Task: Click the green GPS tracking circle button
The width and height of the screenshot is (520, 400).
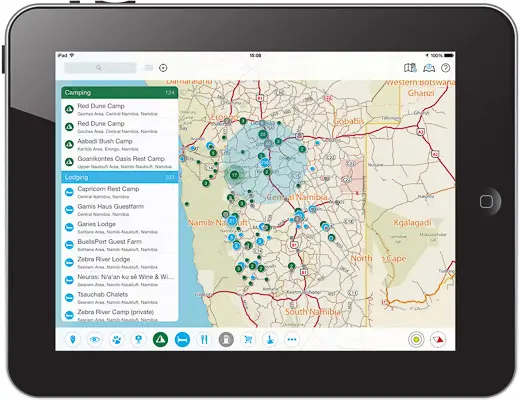Action: tap(416, 340)
